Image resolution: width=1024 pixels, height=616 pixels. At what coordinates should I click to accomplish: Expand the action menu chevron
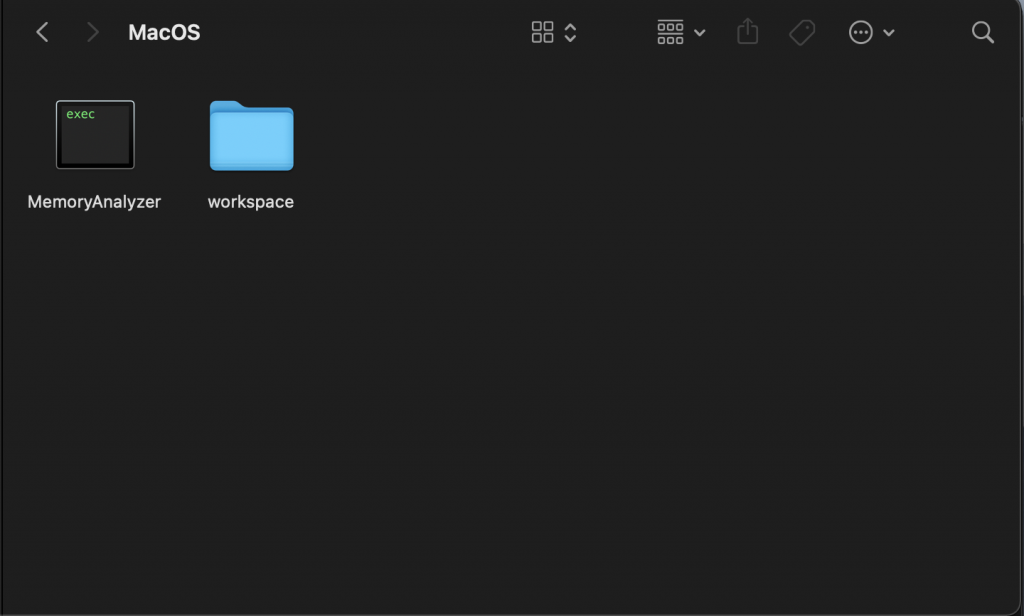pyautogui.click(x=889, y=33)
